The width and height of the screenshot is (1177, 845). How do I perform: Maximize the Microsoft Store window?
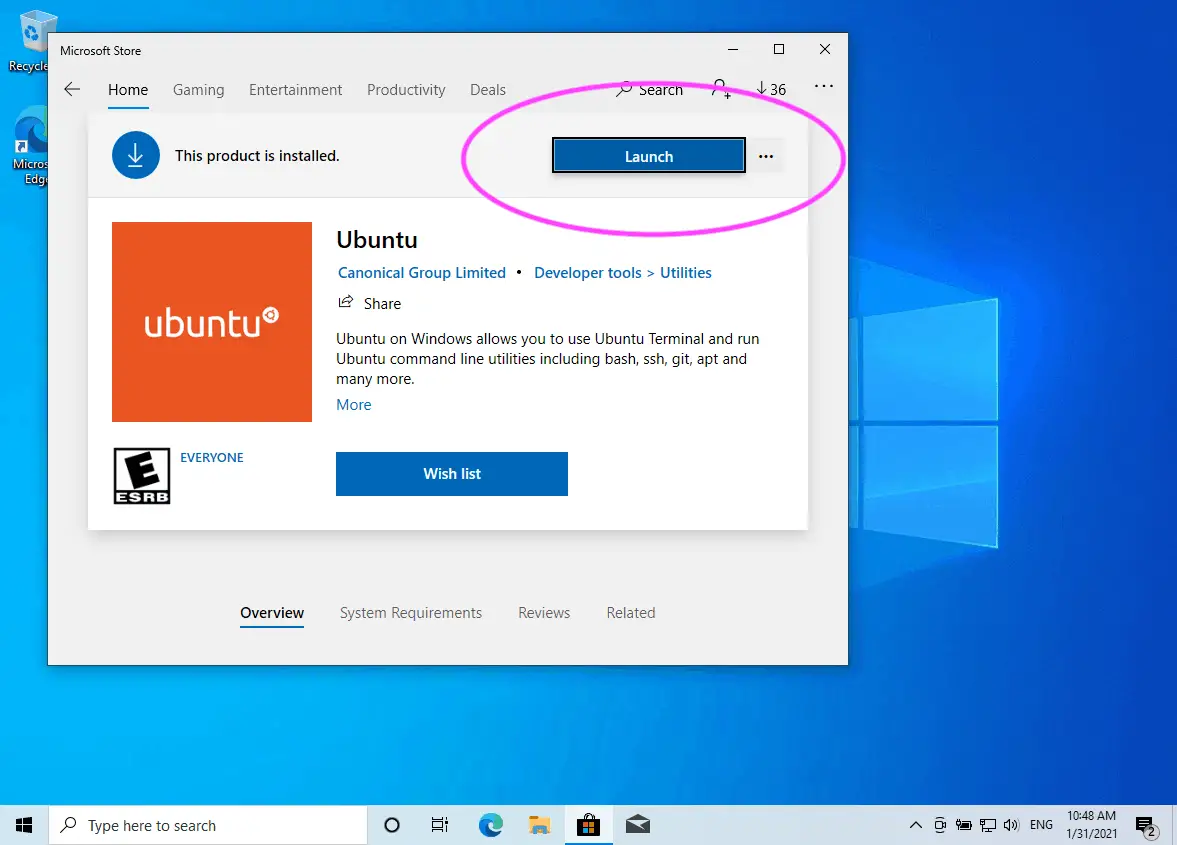pos(779,50)
